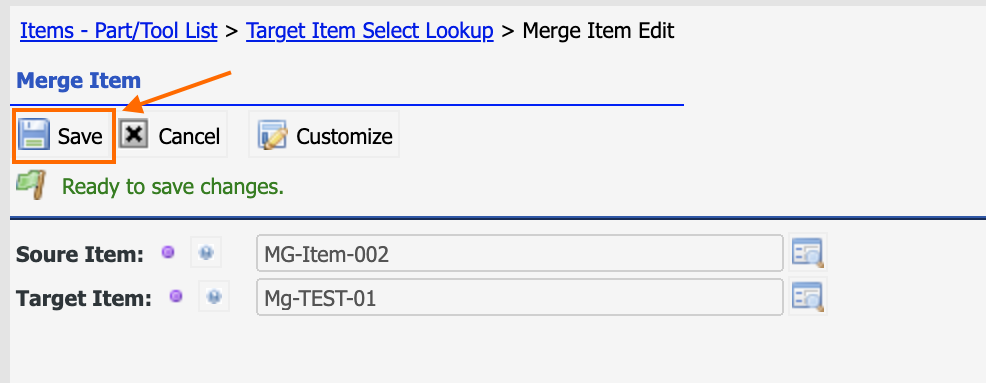Focus the Soure Item field with MG-Item-002
This screenshot has height=383, width=986.
519,253
